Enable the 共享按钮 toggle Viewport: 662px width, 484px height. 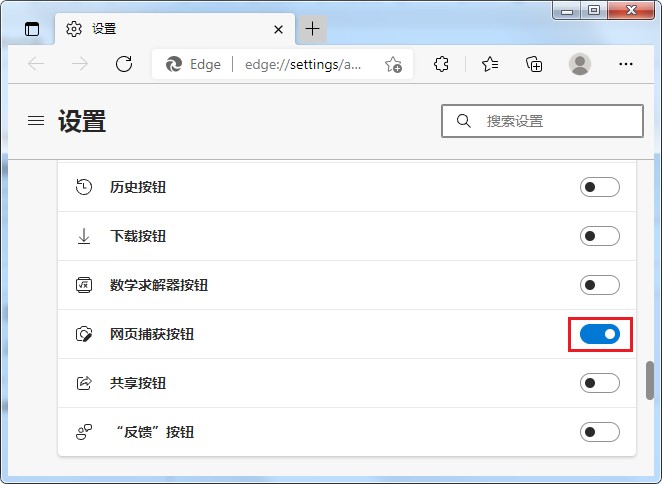(600, 383)
